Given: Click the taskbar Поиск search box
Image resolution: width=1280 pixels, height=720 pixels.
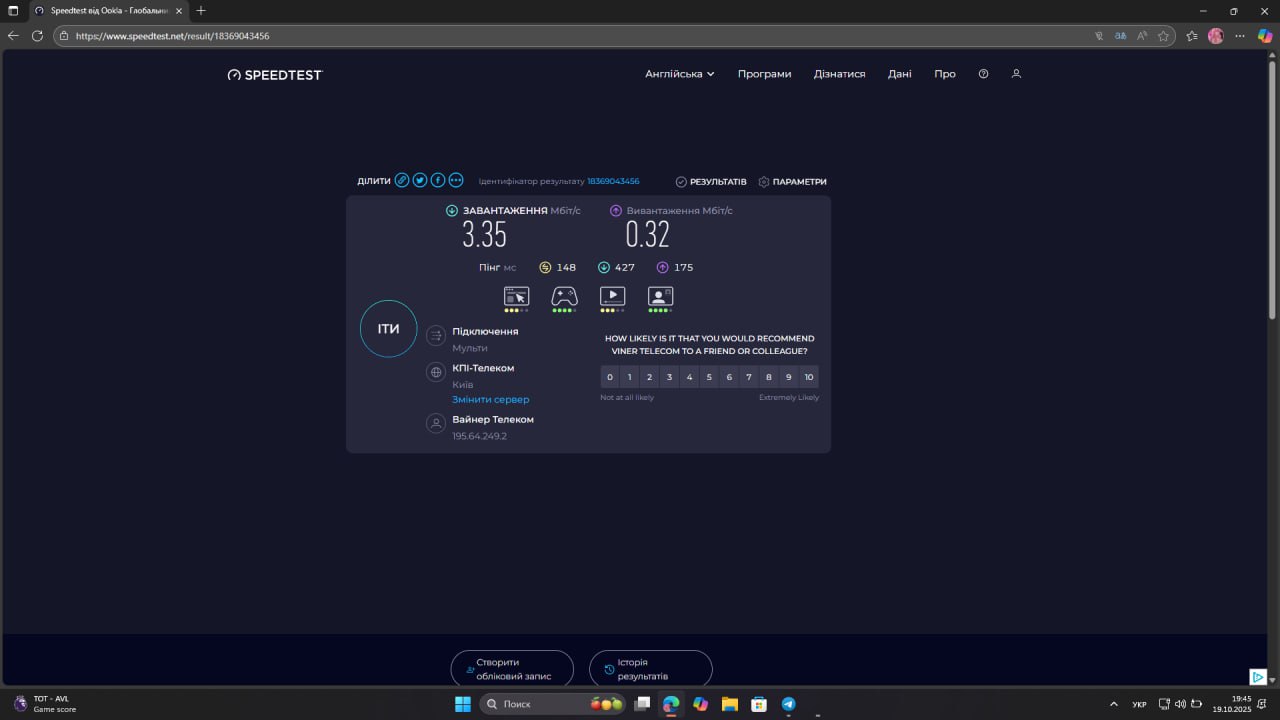Looking at the screenshot, I should tap(552, 704).
